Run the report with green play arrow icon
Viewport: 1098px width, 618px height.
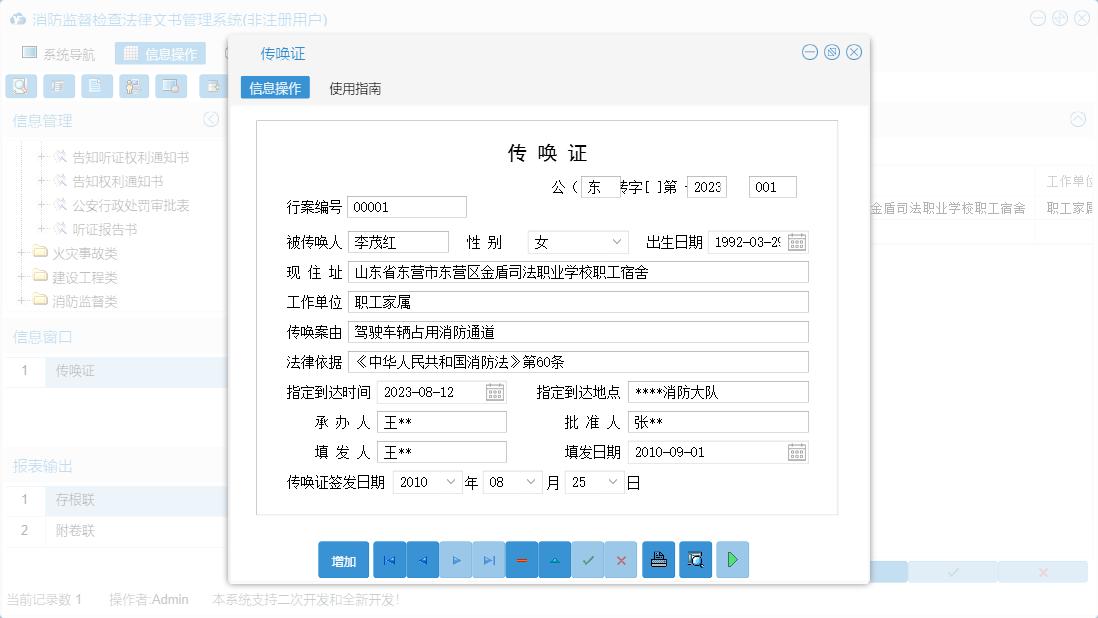coord(732,559)
